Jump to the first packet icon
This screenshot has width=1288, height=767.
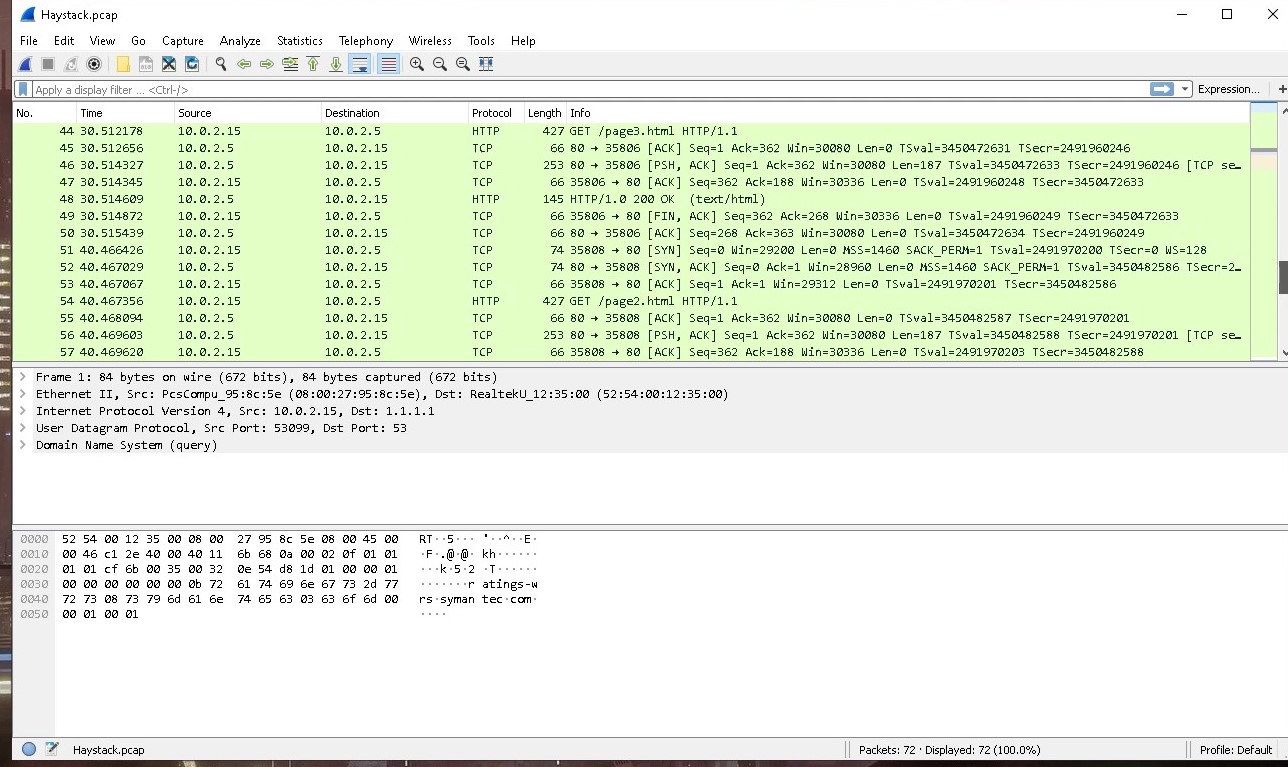[313, 64]
